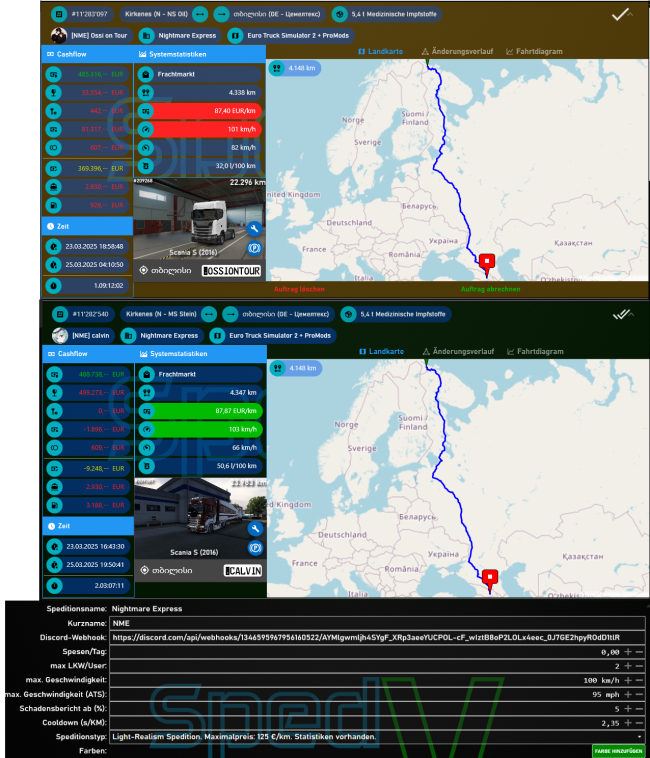
Task: Click the Euro Truck Simulator 2 + ProMods chip in Ossi's job
Action: (x=291, y=35)
